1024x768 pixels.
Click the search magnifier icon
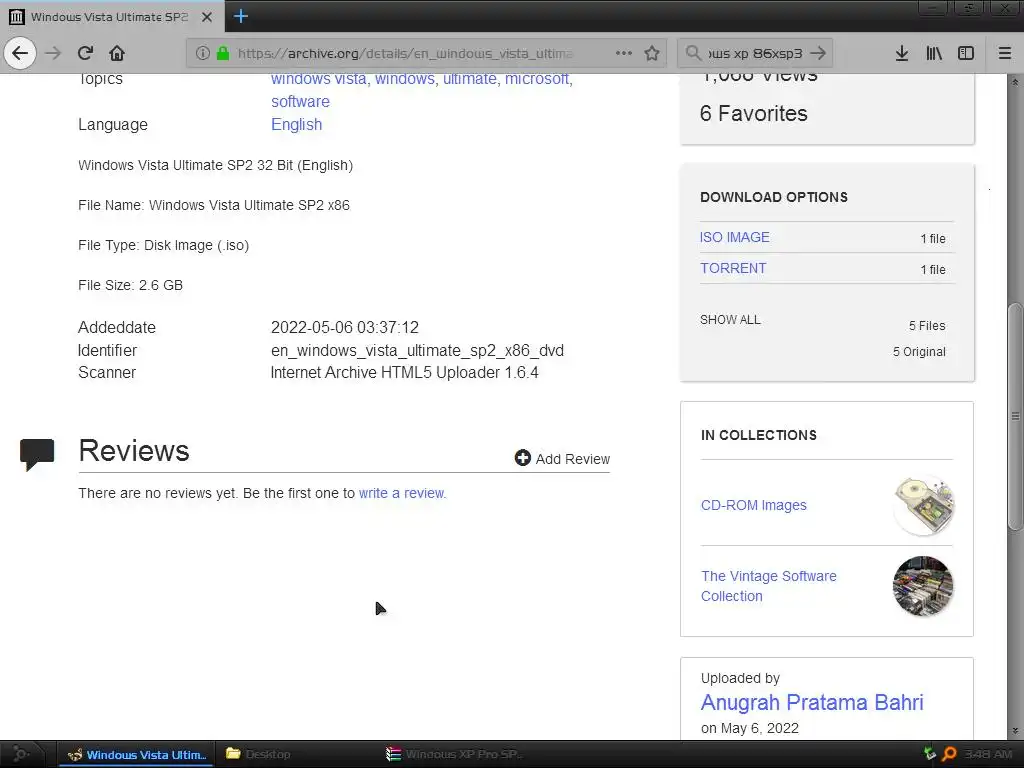coord(693,53)
